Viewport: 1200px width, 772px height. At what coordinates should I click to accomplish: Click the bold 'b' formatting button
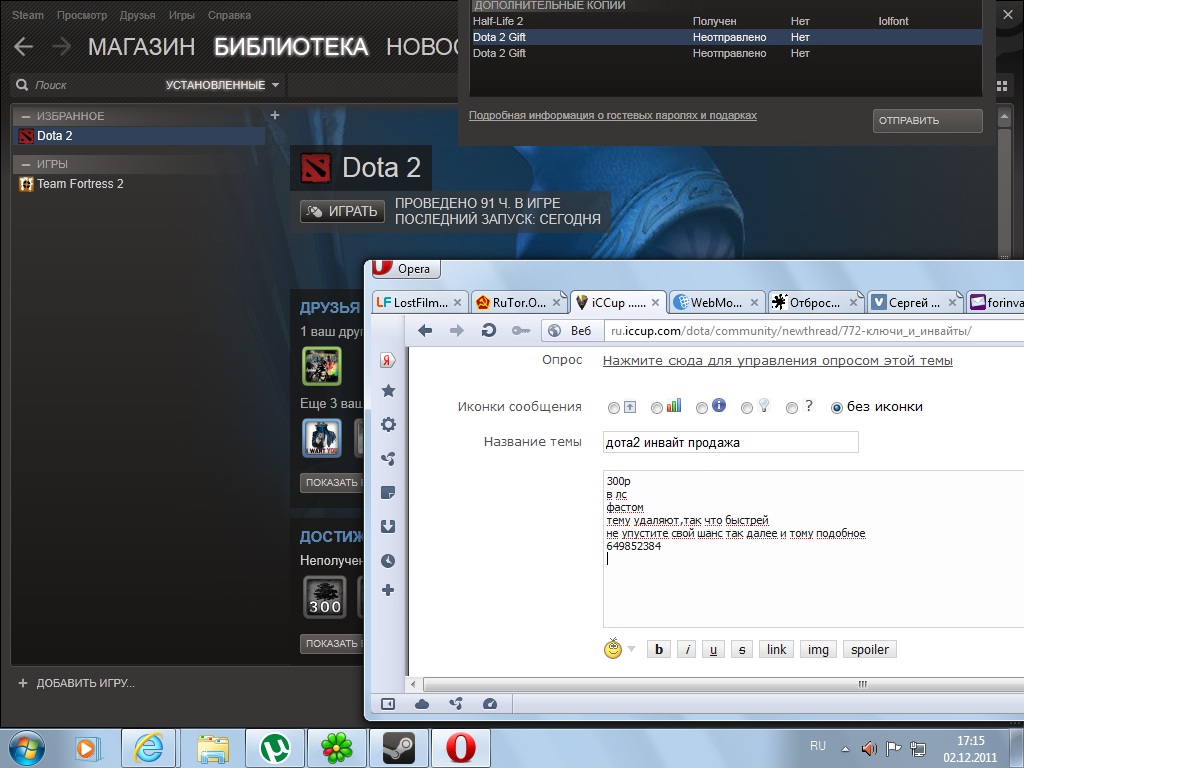pyautogui.click(x=659, y=649)
